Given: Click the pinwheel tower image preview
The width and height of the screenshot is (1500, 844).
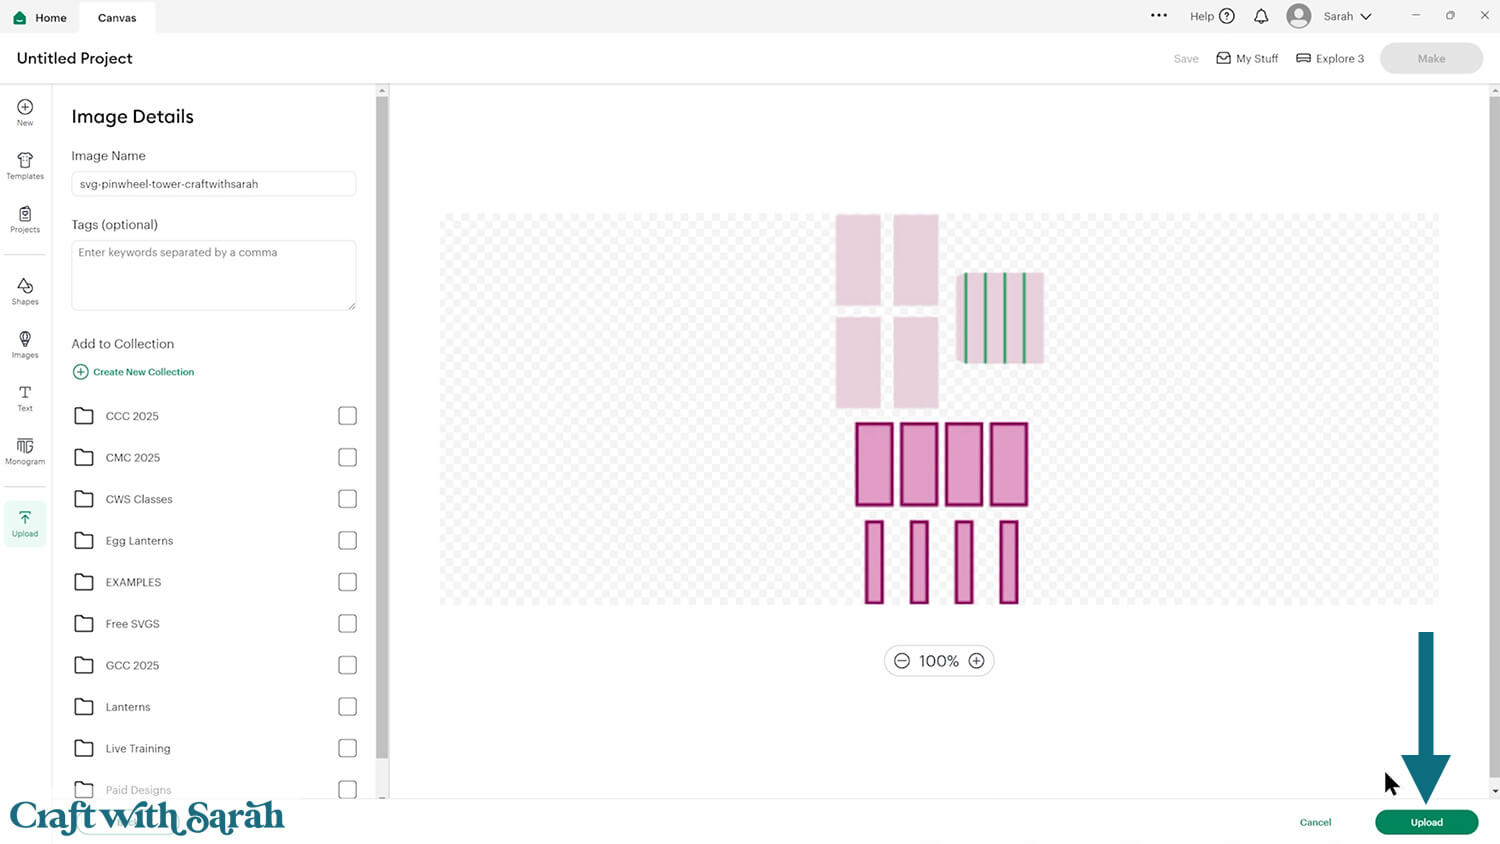Looking at the screenshot, I should click(x=939, y=409).
